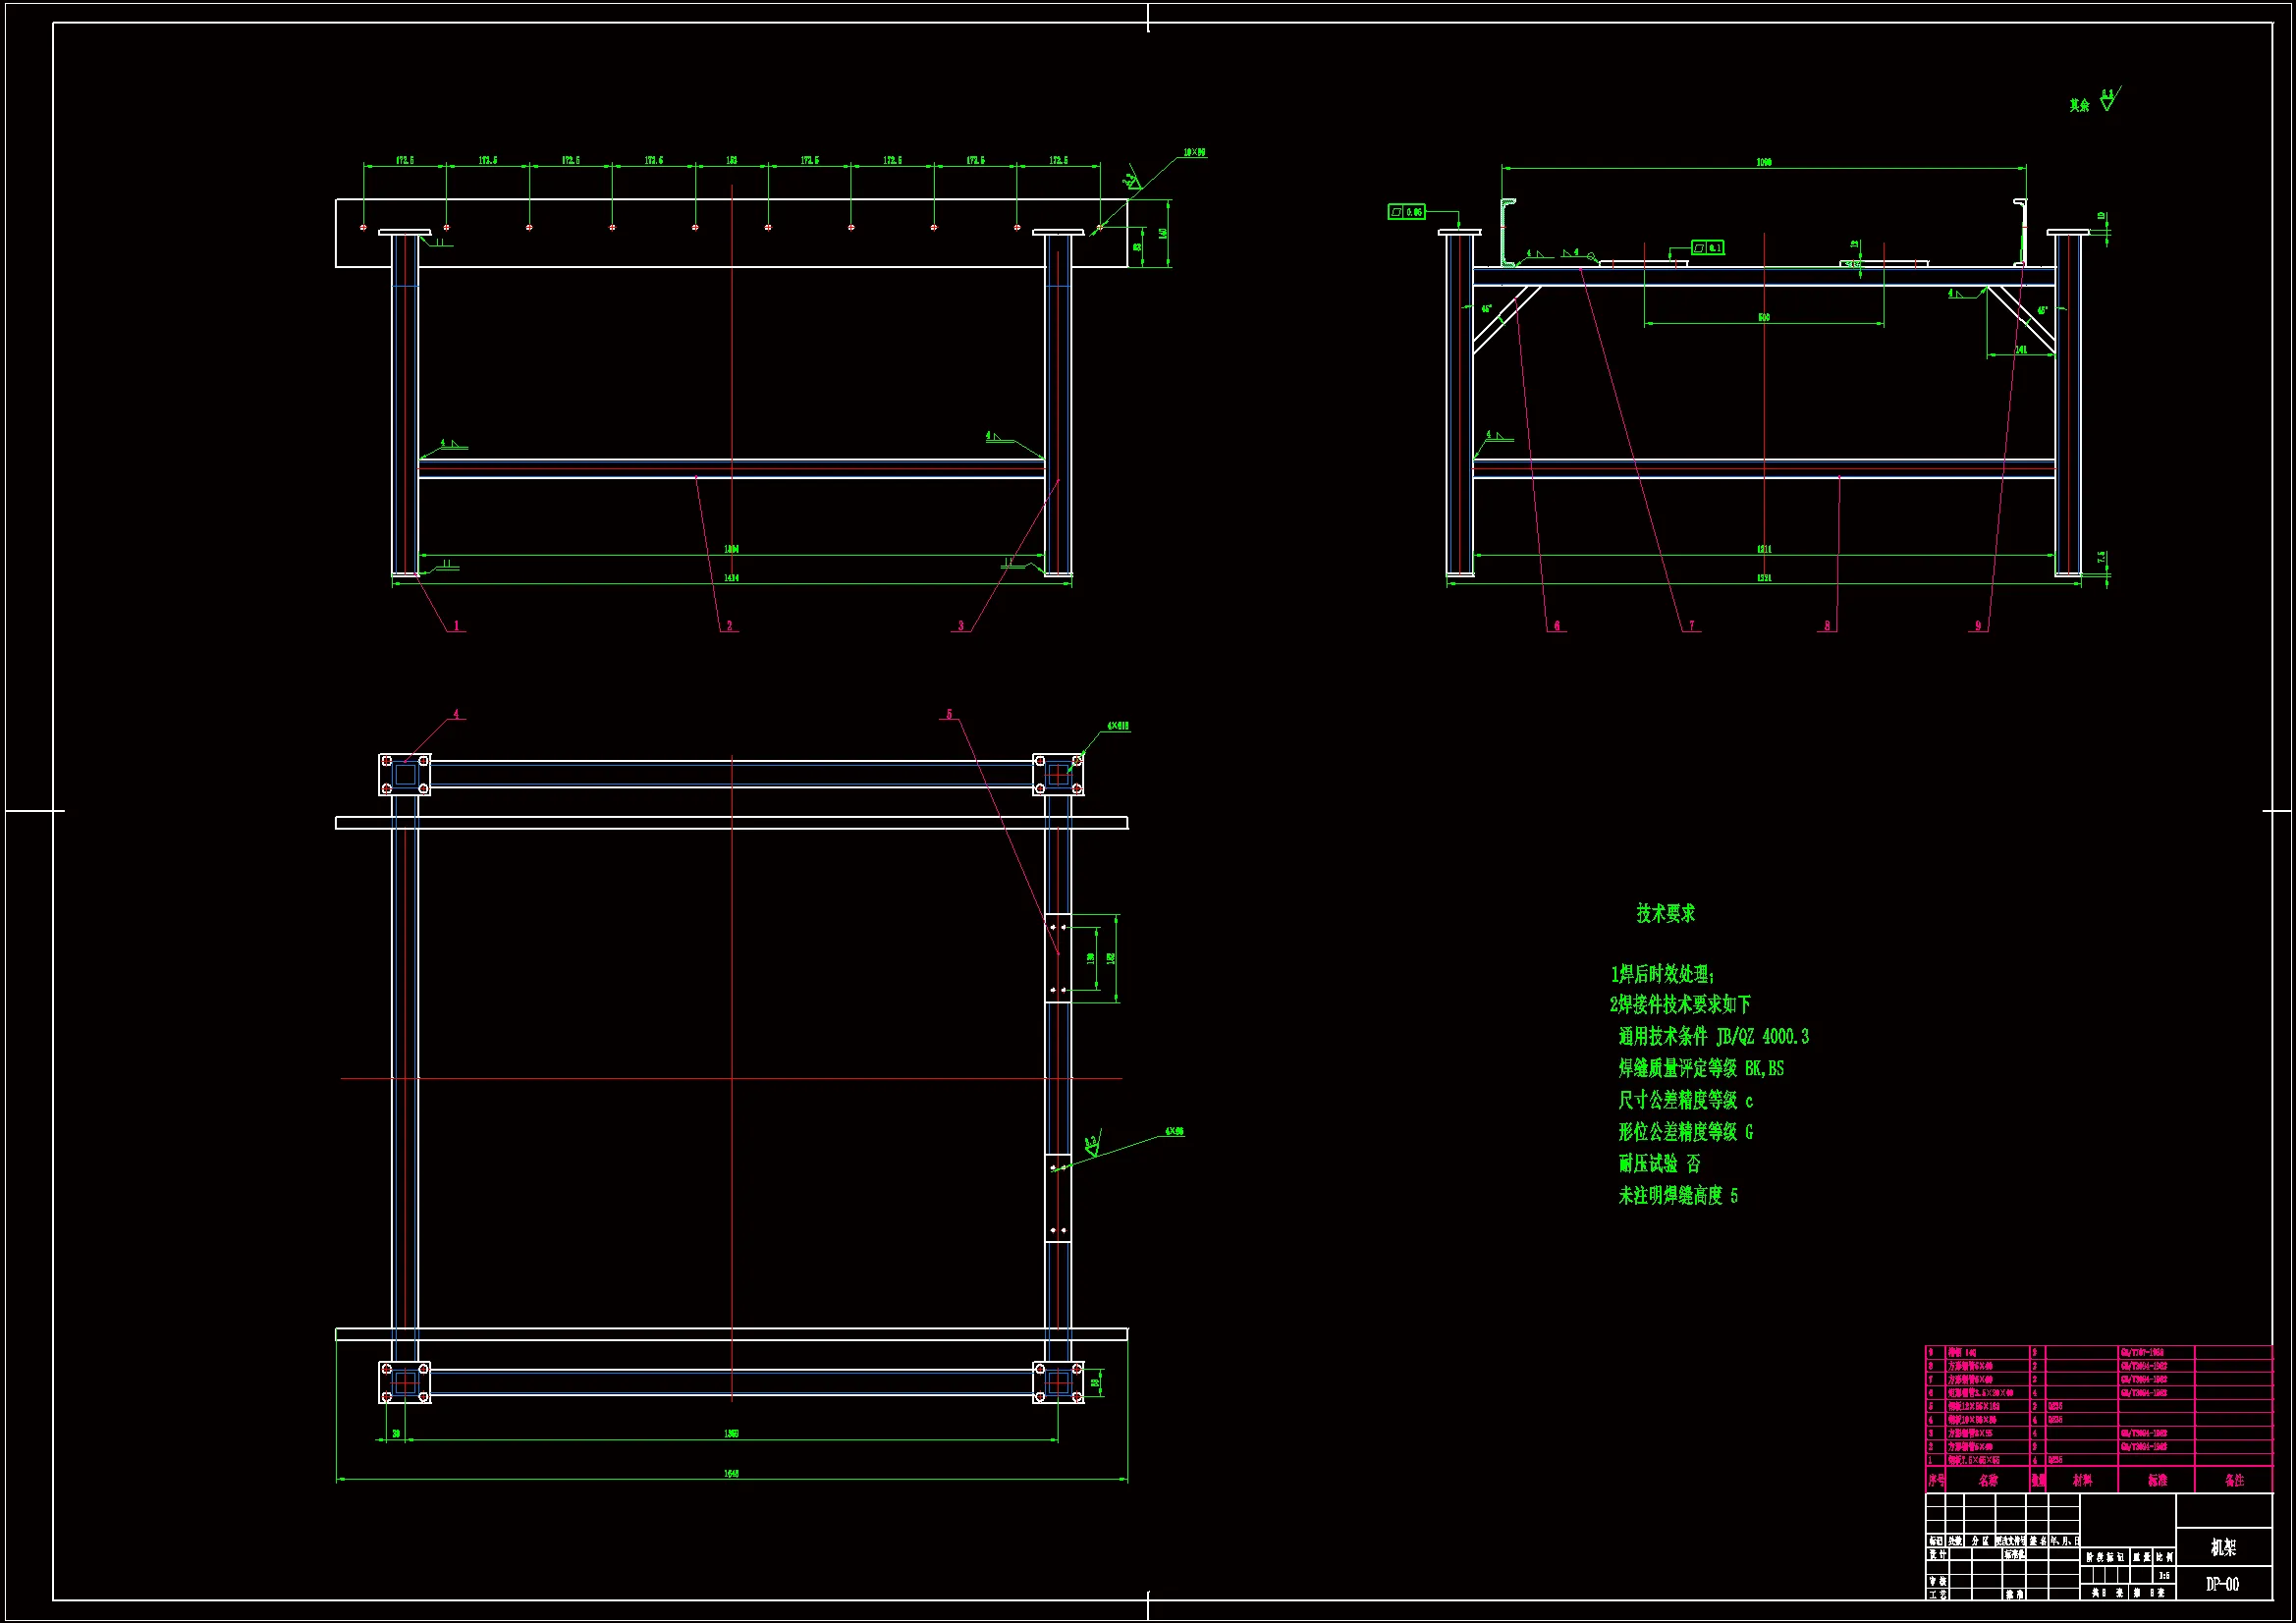Viewport: 2296px width, 1623px height.
Task: Click the 1648 overall width dimension
Action: click(x=731, y=1473)
